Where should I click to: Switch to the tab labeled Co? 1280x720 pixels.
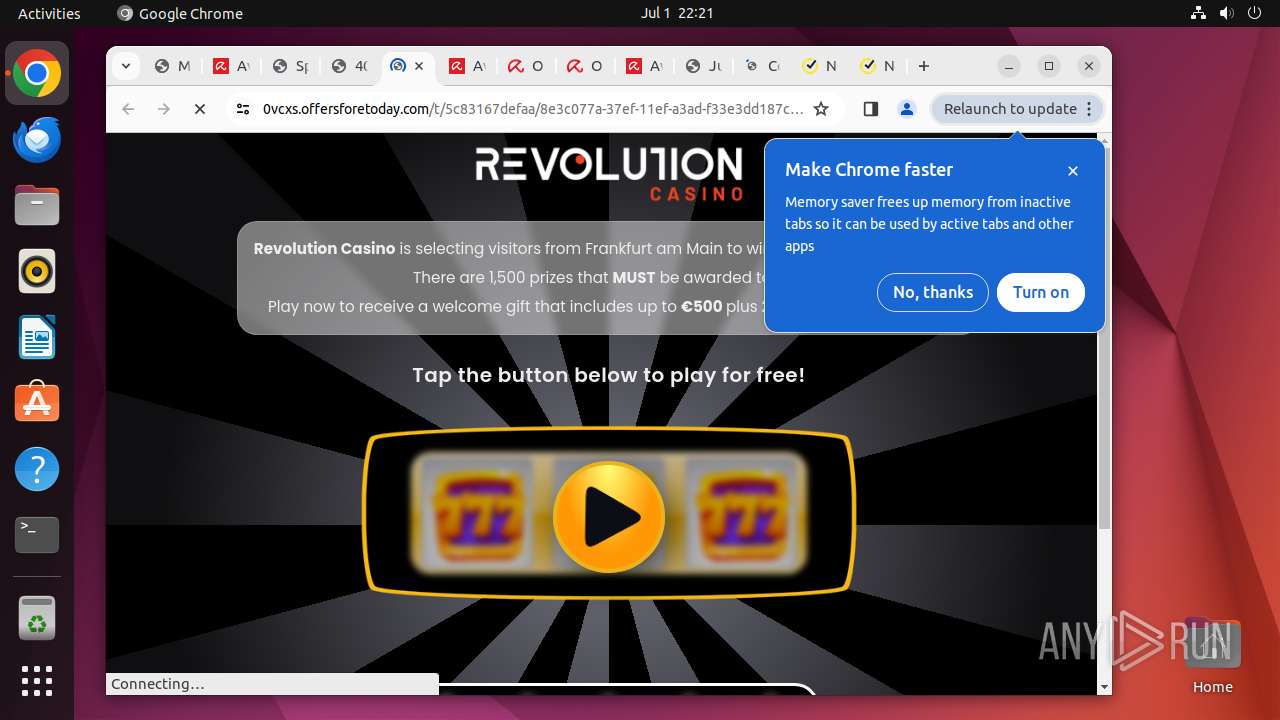[x=762, y=66]
